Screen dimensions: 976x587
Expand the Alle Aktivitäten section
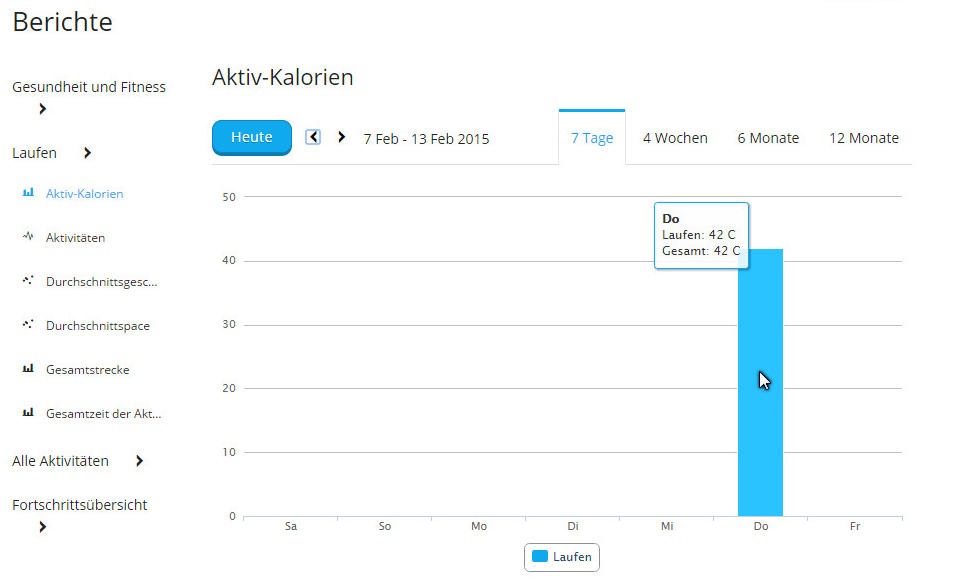139,461
